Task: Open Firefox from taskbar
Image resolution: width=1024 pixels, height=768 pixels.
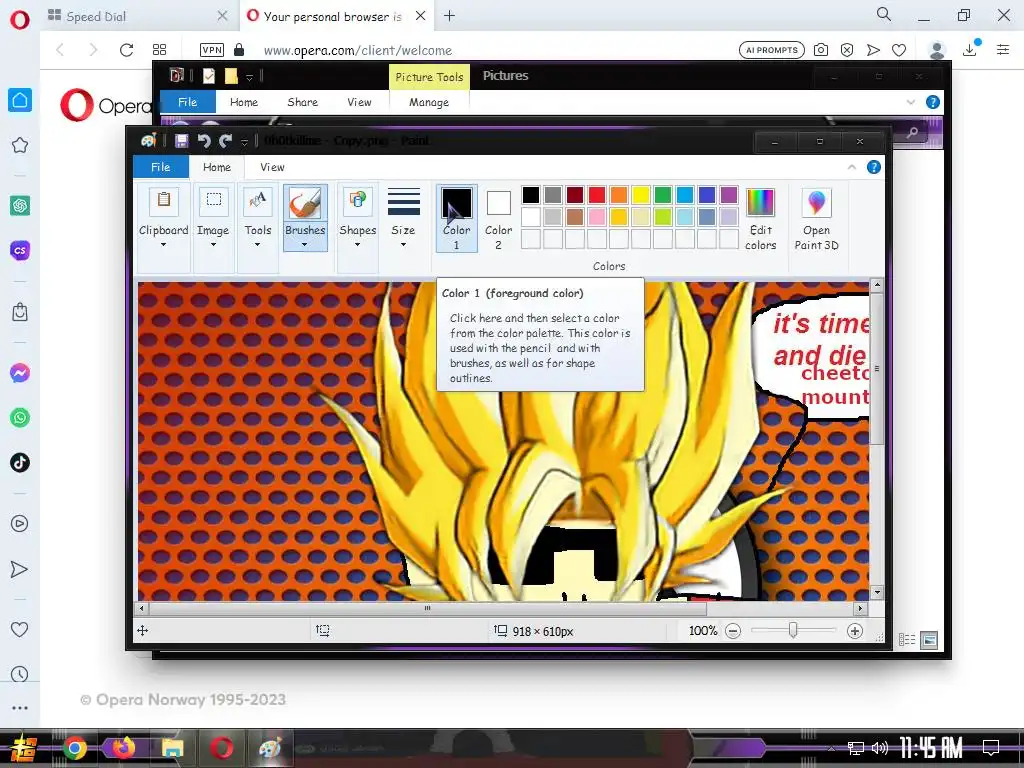Action: (x=123, y=748)
